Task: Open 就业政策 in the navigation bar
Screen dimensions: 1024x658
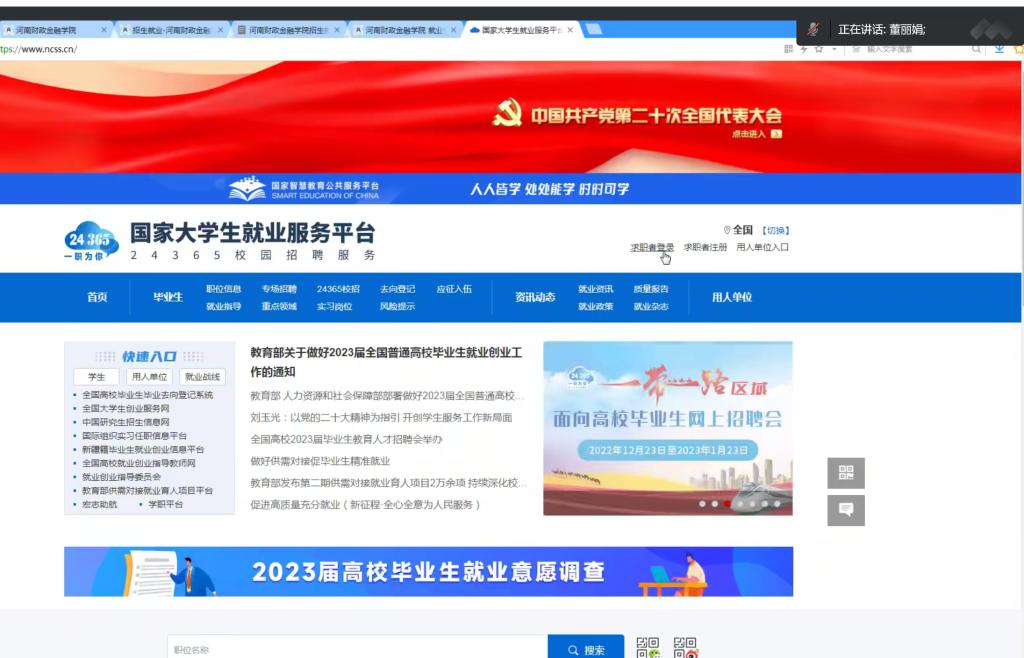Action: click(x=596, y=306)
